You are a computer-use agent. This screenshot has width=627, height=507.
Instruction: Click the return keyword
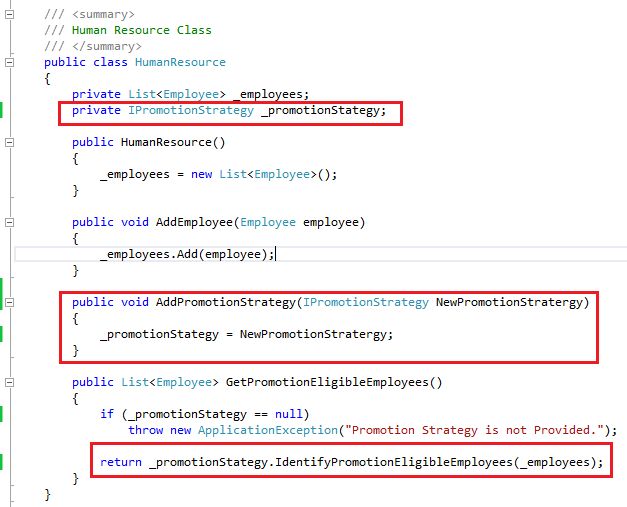point(121,462)
